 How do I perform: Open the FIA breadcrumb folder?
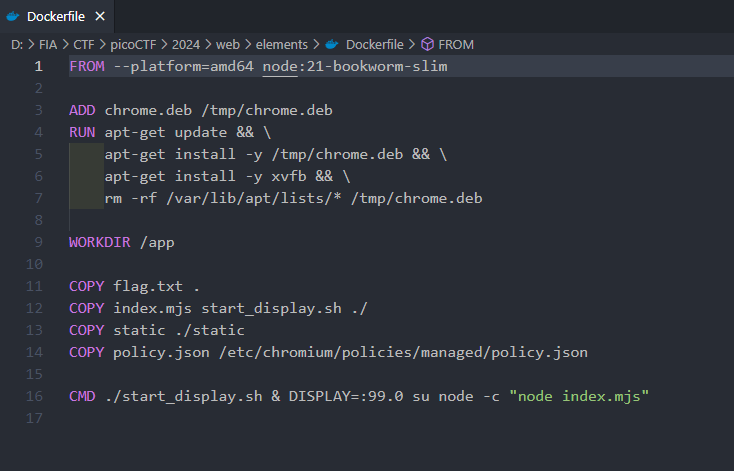tap(48, 44)
